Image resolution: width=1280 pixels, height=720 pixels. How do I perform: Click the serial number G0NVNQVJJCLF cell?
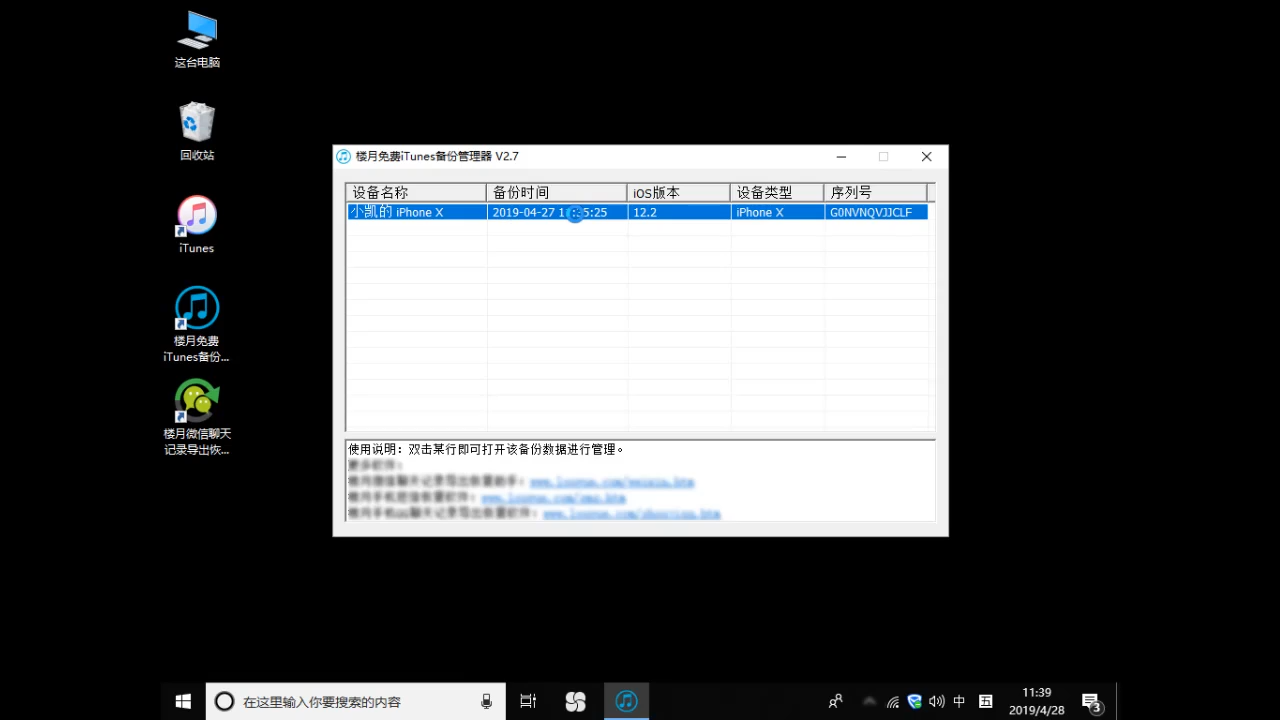tap(876, 212)
